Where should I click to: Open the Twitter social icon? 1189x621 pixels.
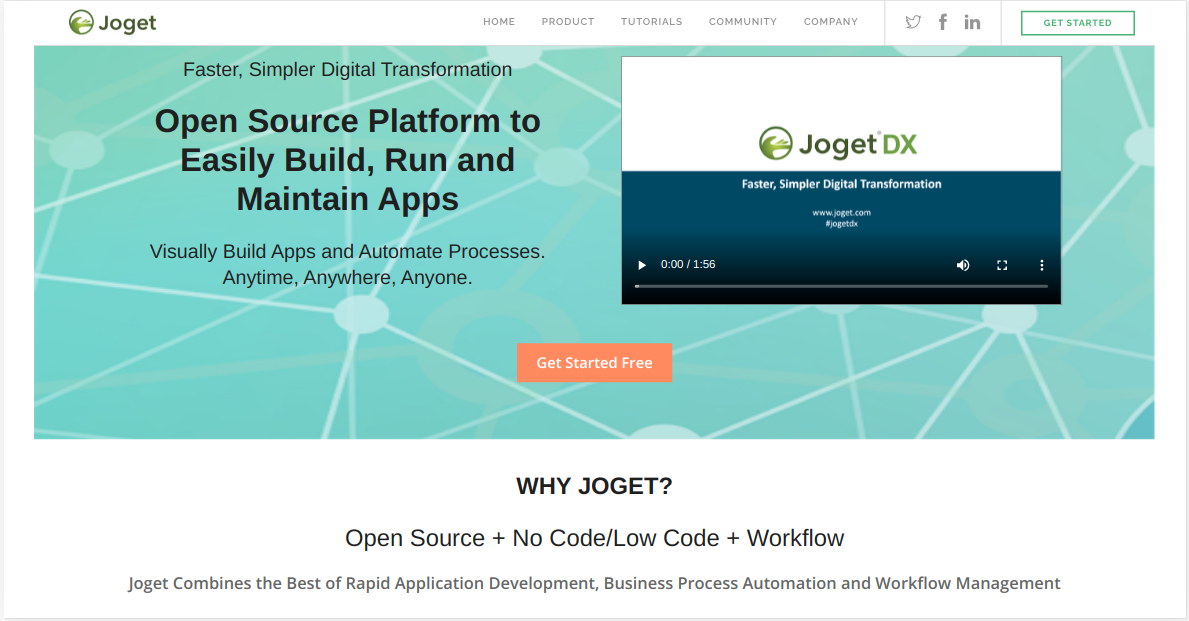point(913,22)
